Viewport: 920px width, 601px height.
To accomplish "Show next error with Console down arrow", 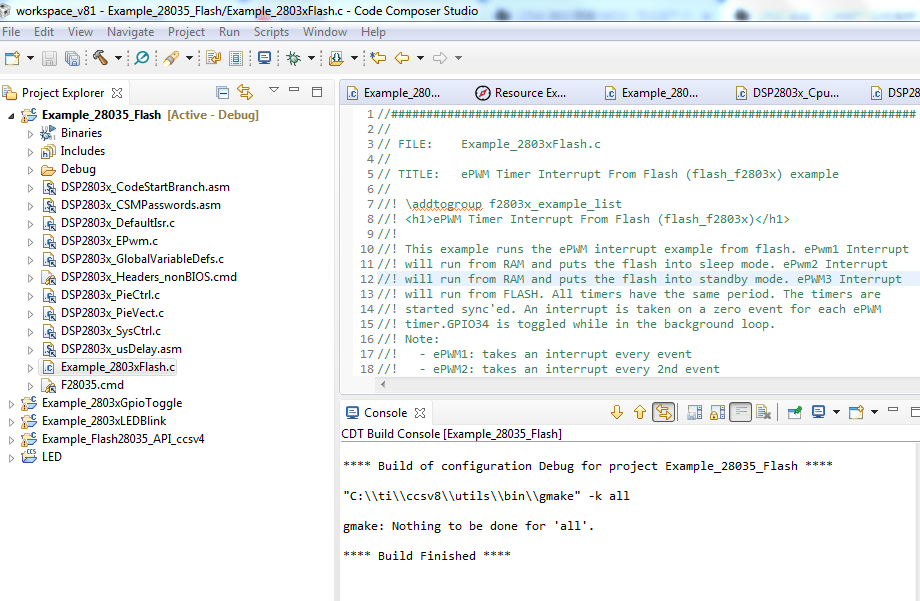I will 617,413.
